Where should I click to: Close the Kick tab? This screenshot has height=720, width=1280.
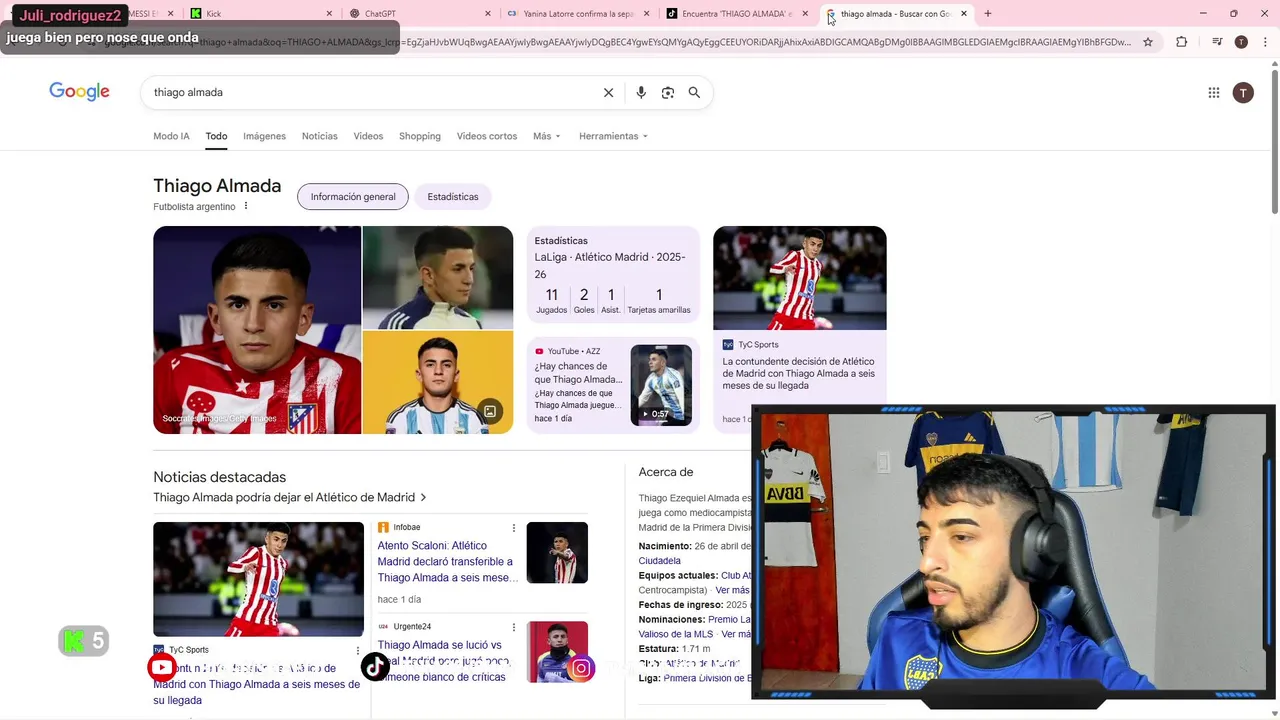click(330, 14)
